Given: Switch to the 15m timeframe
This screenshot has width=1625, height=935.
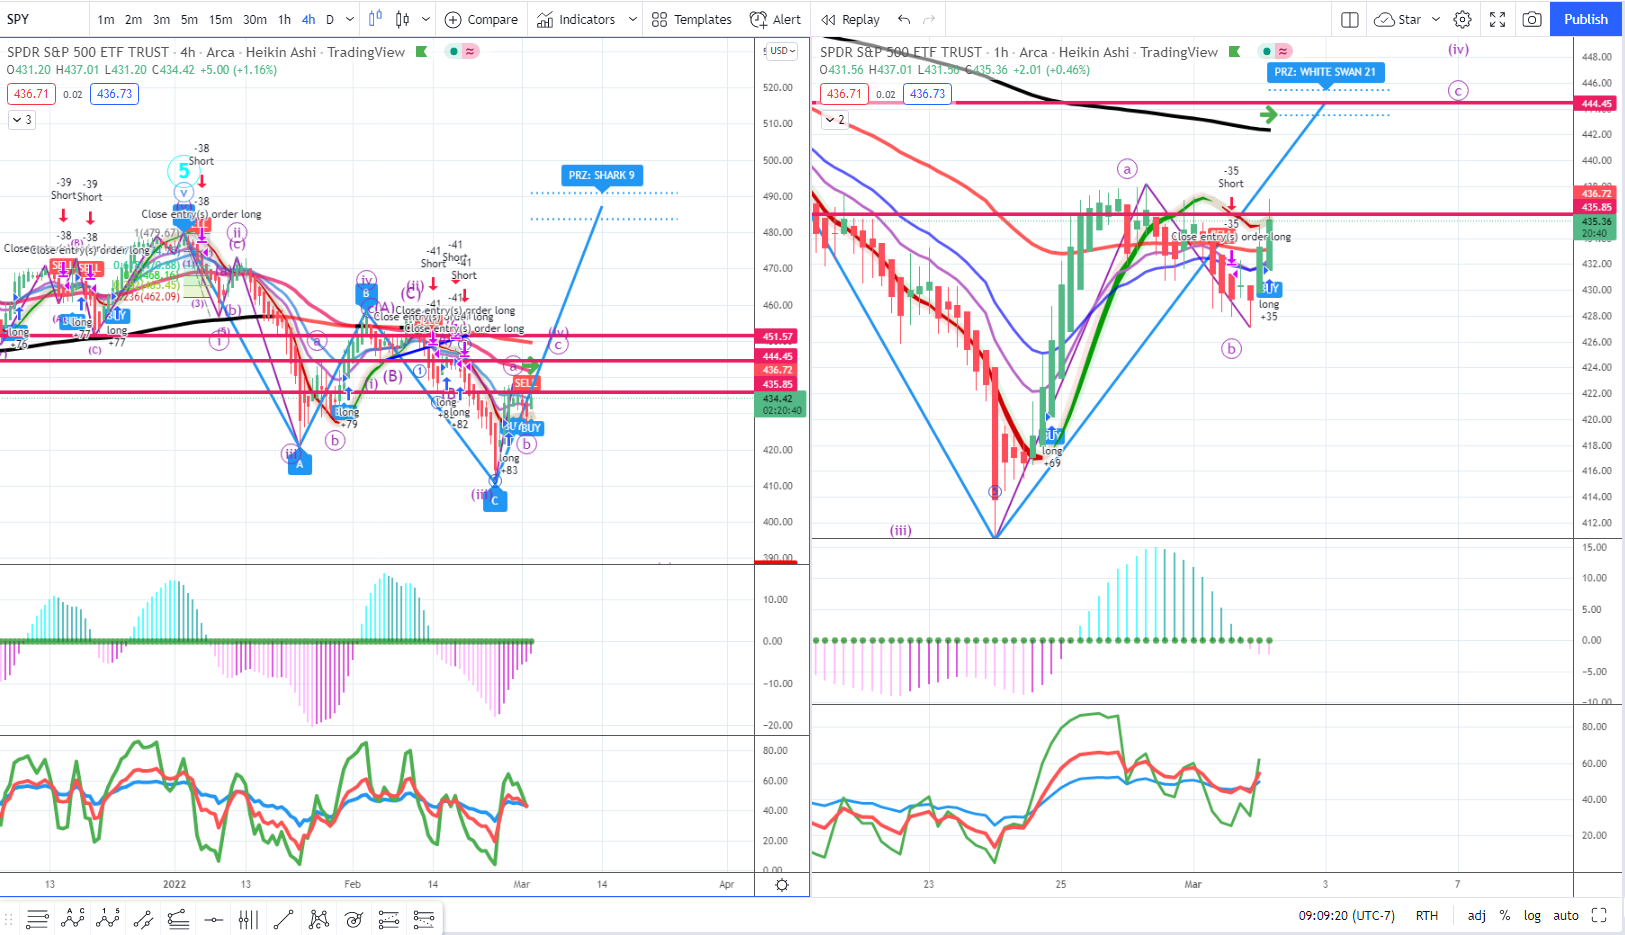Looking at the screenshot, I should (221, 19).
